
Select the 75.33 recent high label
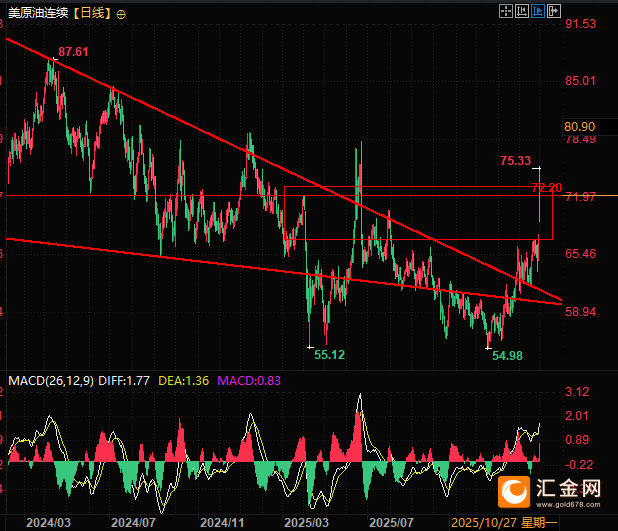click(516, 160)
